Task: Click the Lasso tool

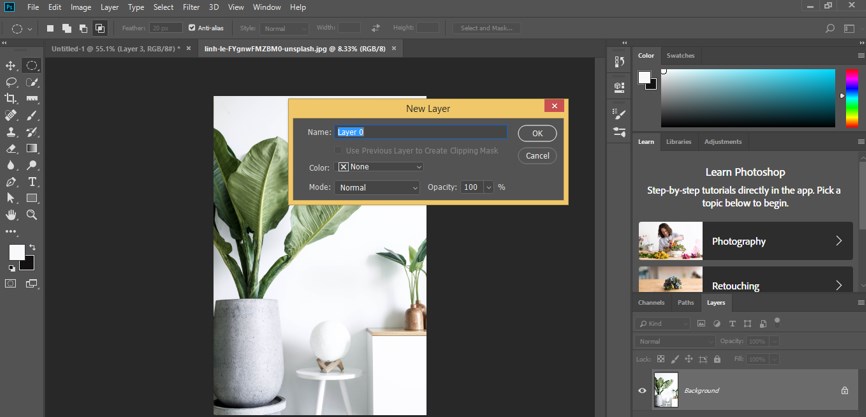Action: (x=11, y=82)
